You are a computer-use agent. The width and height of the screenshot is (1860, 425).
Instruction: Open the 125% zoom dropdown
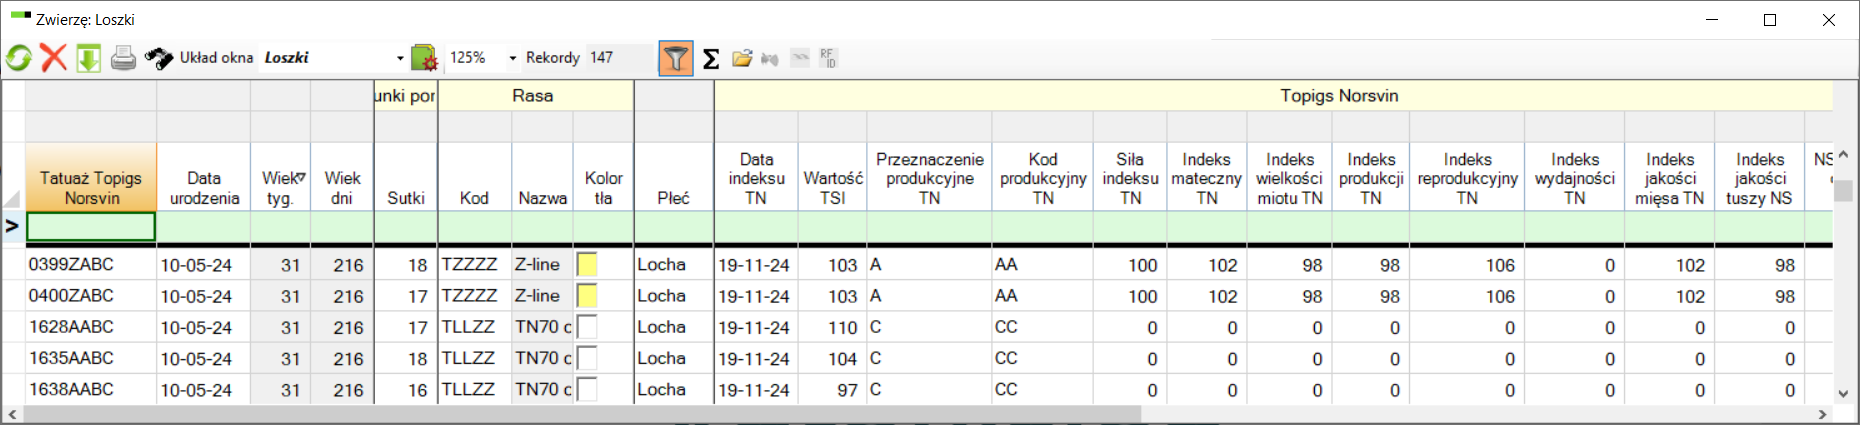513,58
